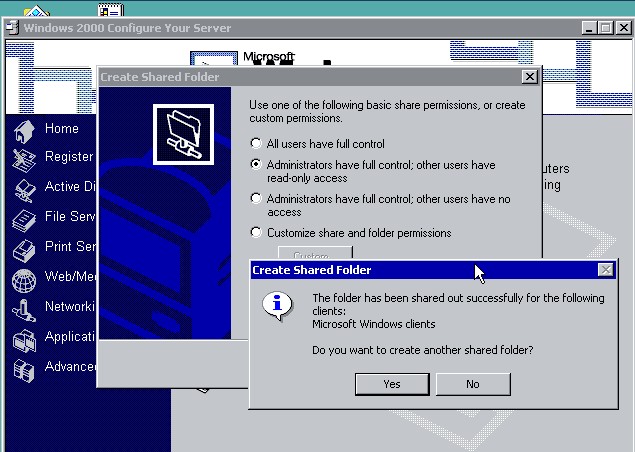Open the Networking section link
The image size is (635, 452).
(x=70, y=306)
